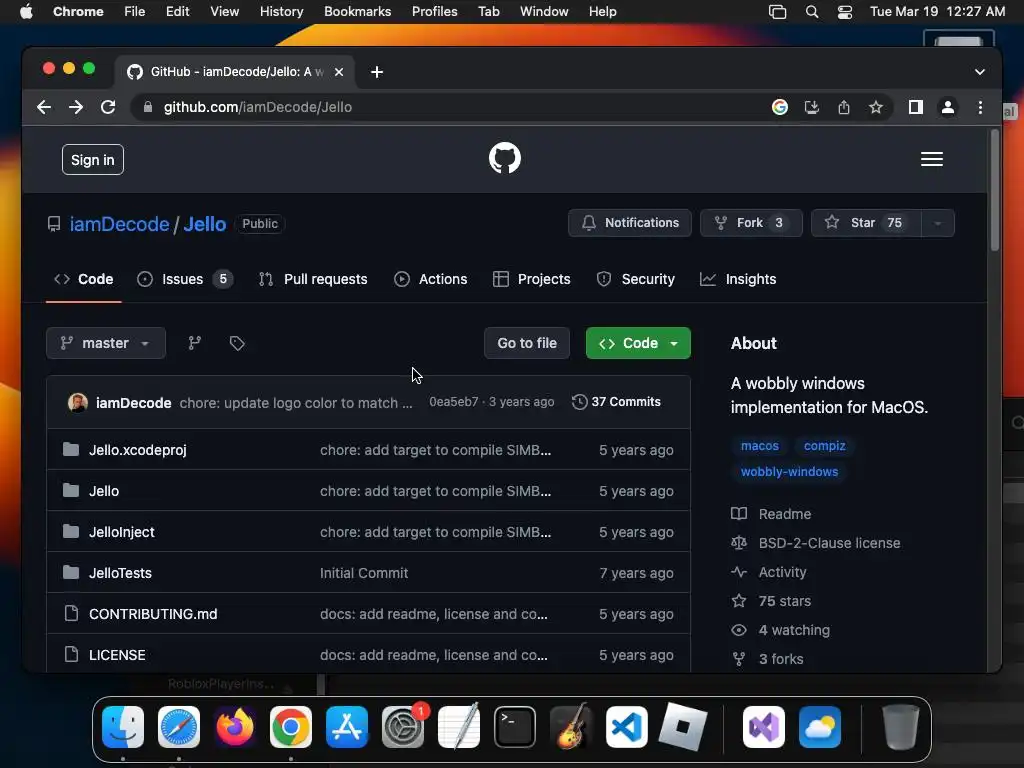Reload the page
Screen dimensions: 1024x768
point(108,107)
